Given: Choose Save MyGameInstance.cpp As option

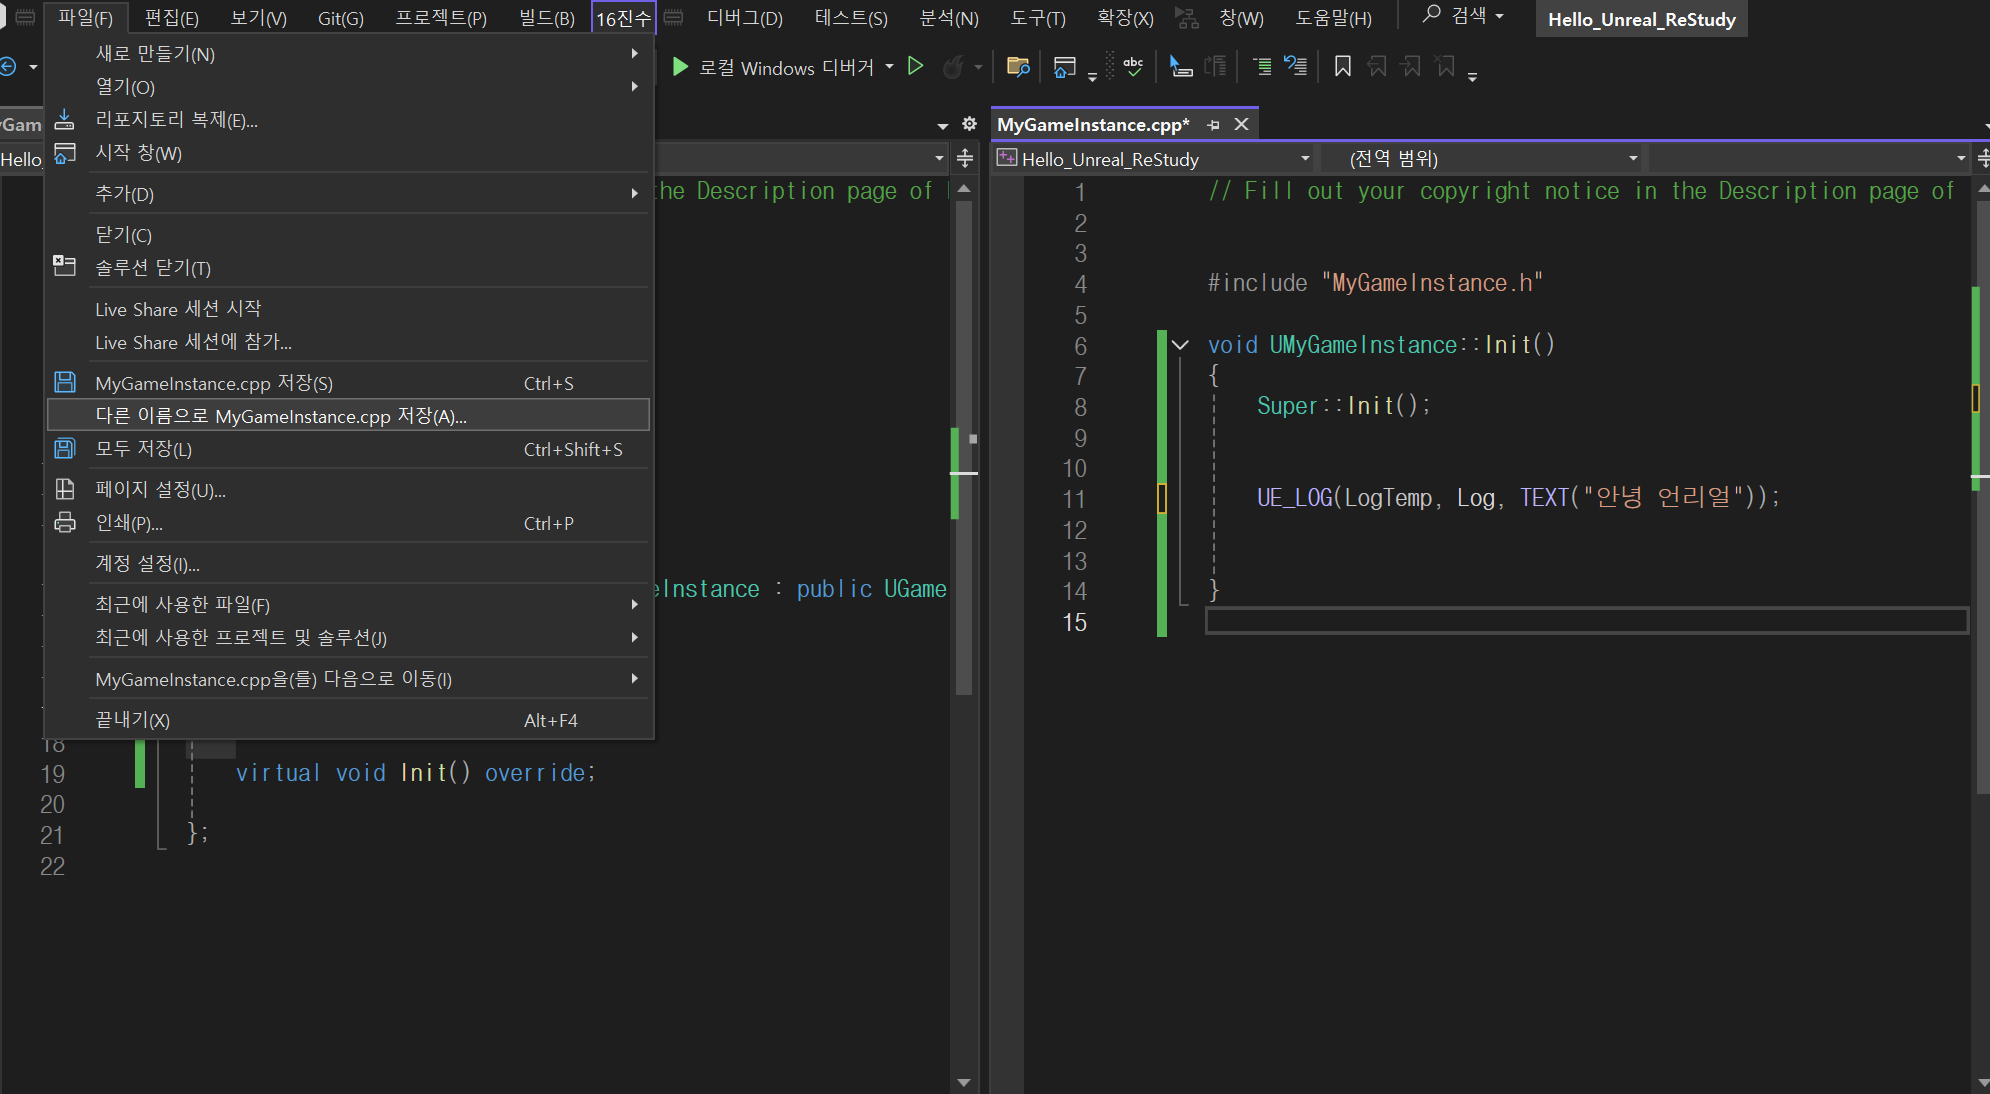Looking at the screenshot, I should pos(281,416).
